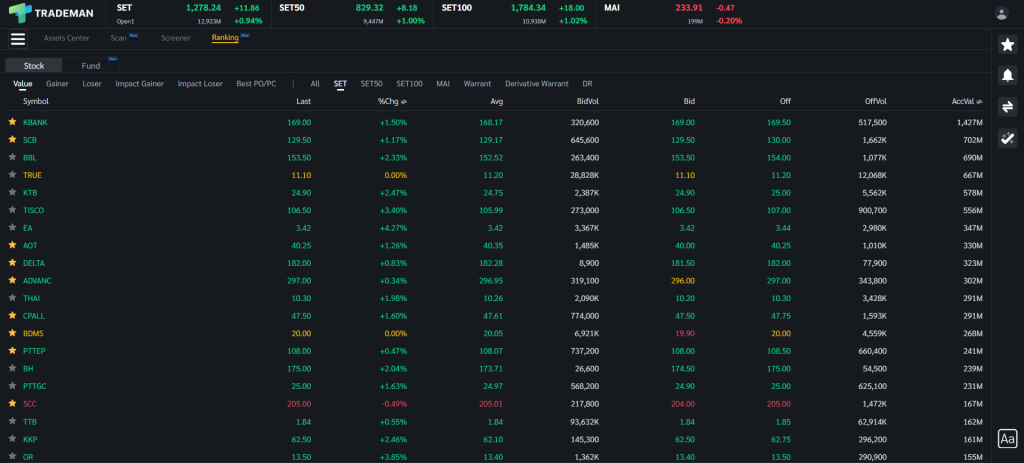Filter list to Warrant

pos(477,84)
